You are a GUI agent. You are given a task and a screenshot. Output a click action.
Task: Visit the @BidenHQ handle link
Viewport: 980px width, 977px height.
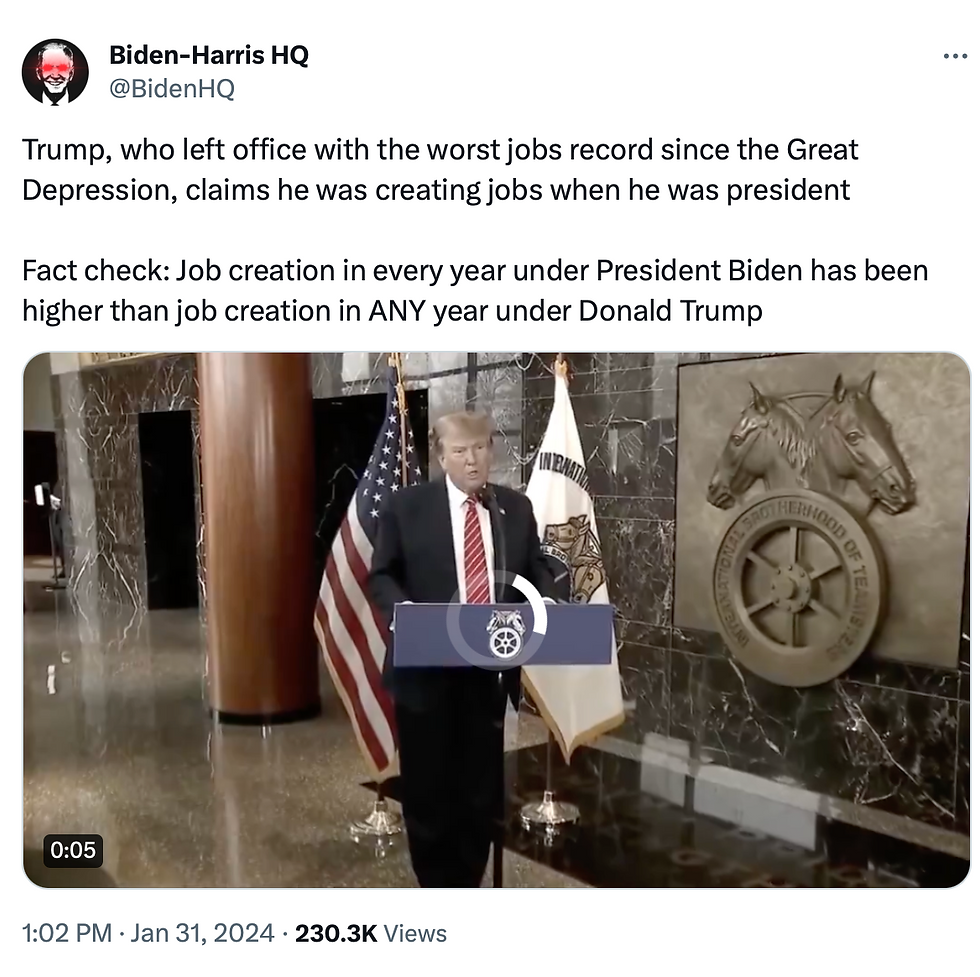coord(172,88)
